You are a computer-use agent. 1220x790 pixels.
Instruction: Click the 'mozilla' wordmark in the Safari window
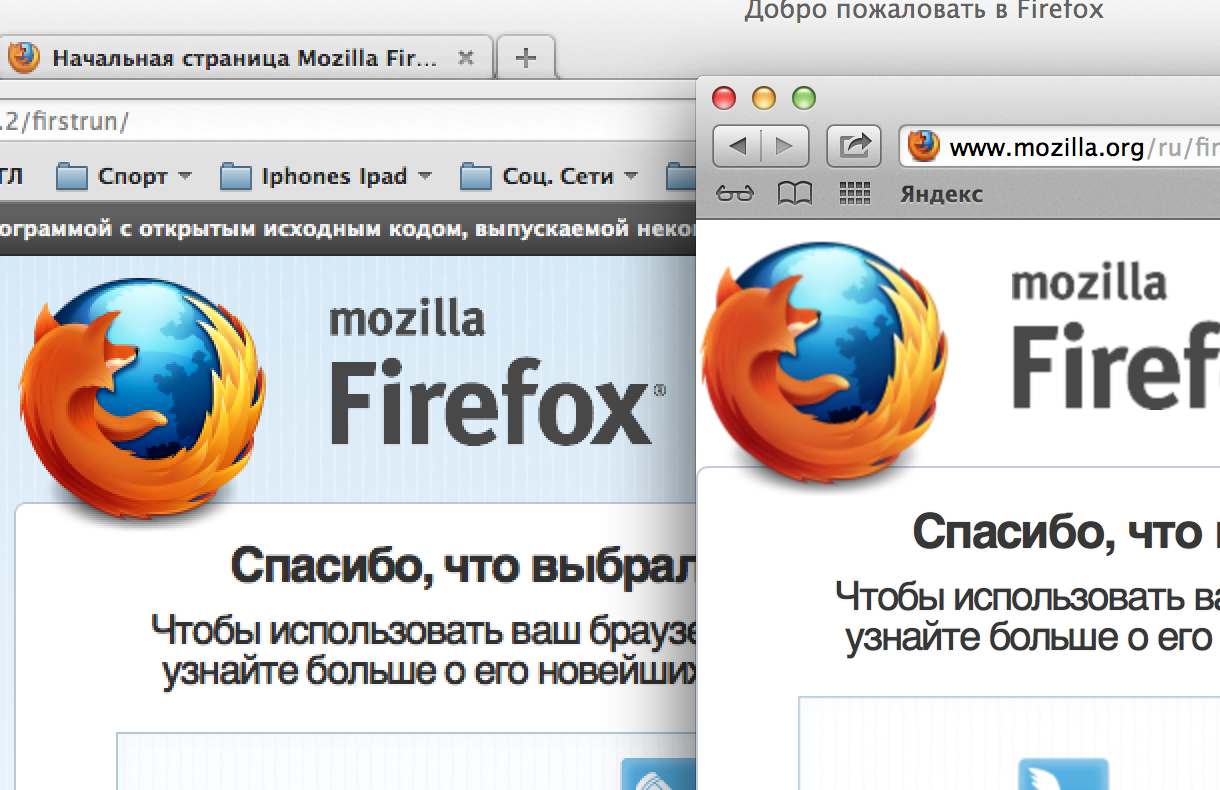click(1088, 283)
